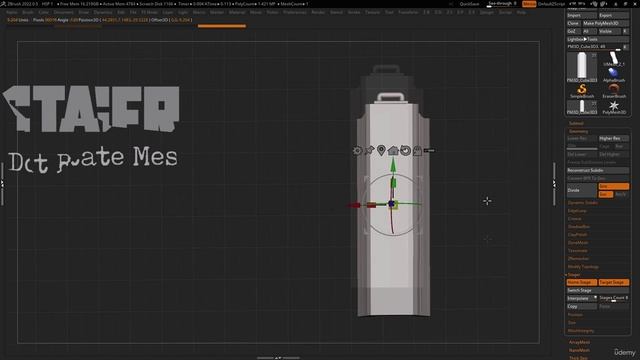
Task: Expand the EdgeLoop section
Action: coord(577,211)
